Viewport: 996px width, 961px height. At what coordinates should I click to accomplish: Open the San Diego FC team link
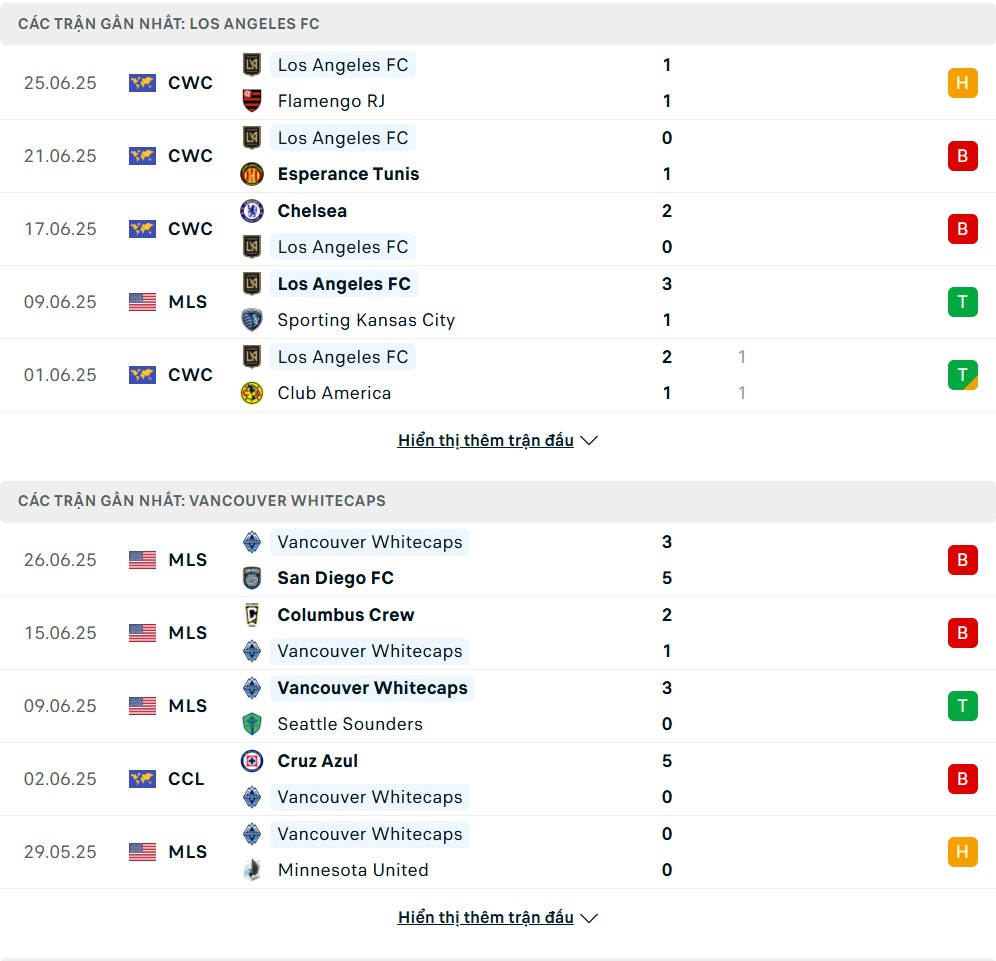(335, 578)
